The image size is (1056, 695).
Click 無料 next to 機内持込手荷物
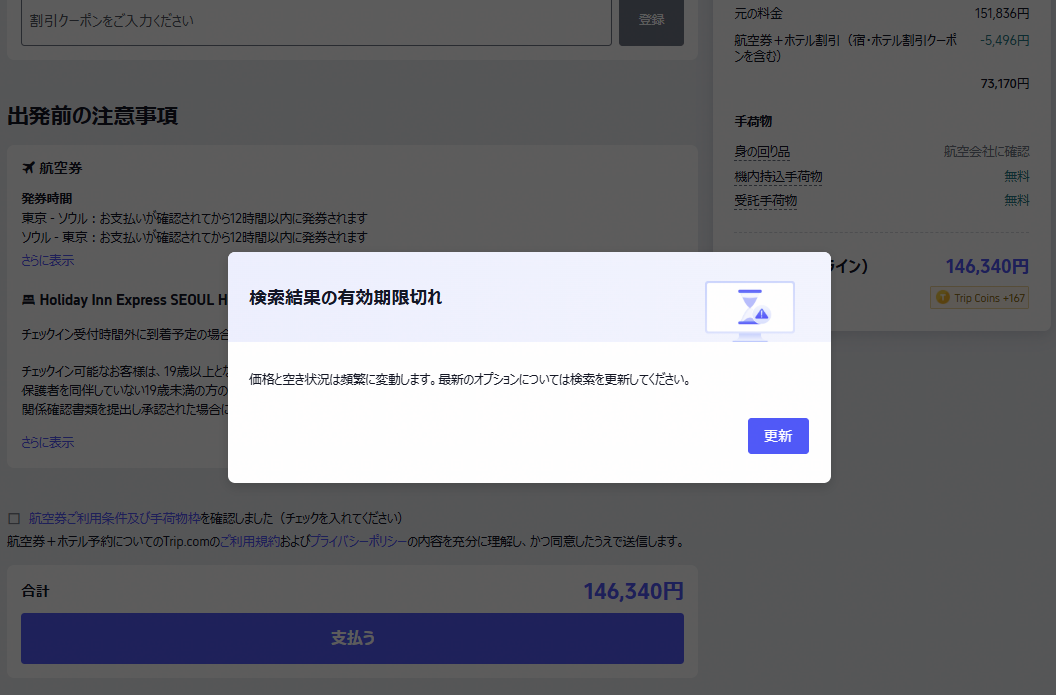pos(1017,176)
